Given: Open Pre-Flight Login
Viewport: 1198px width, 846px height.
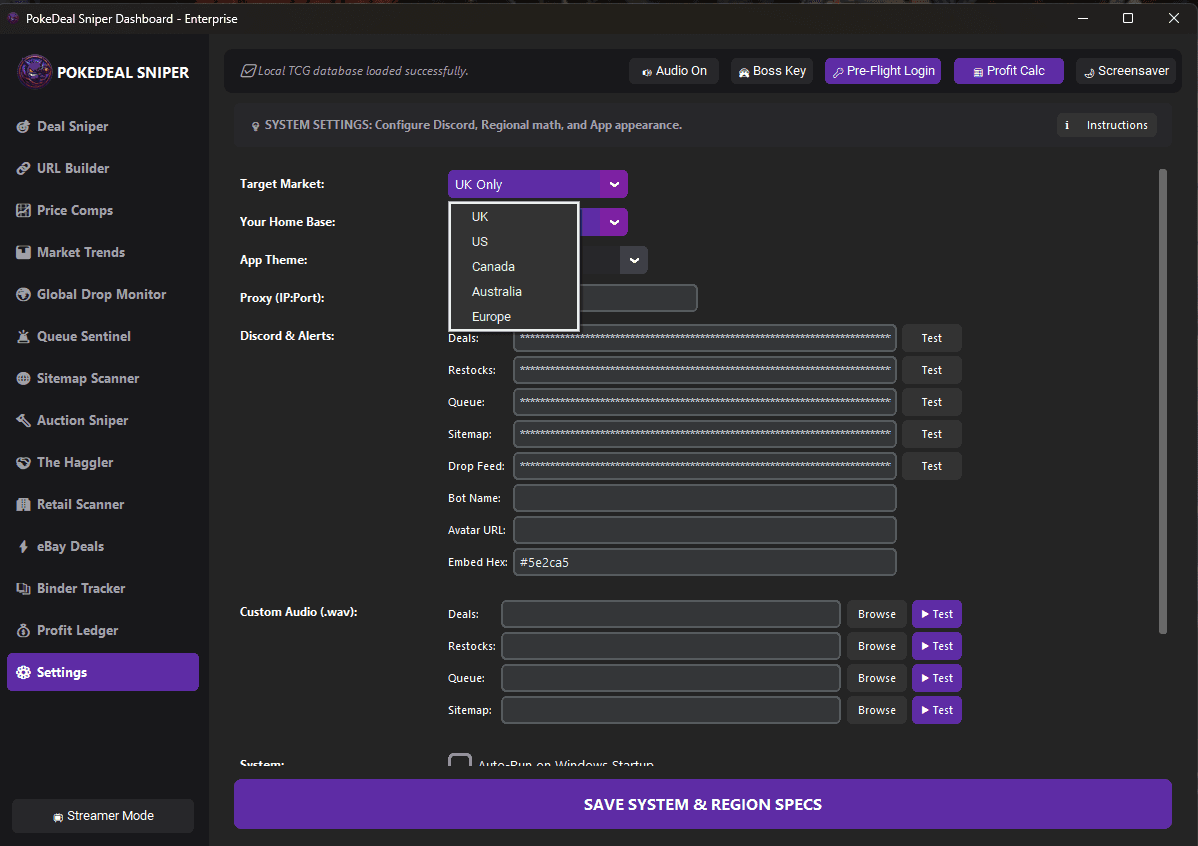Looking at the screenshot, I should coord(882,71).
